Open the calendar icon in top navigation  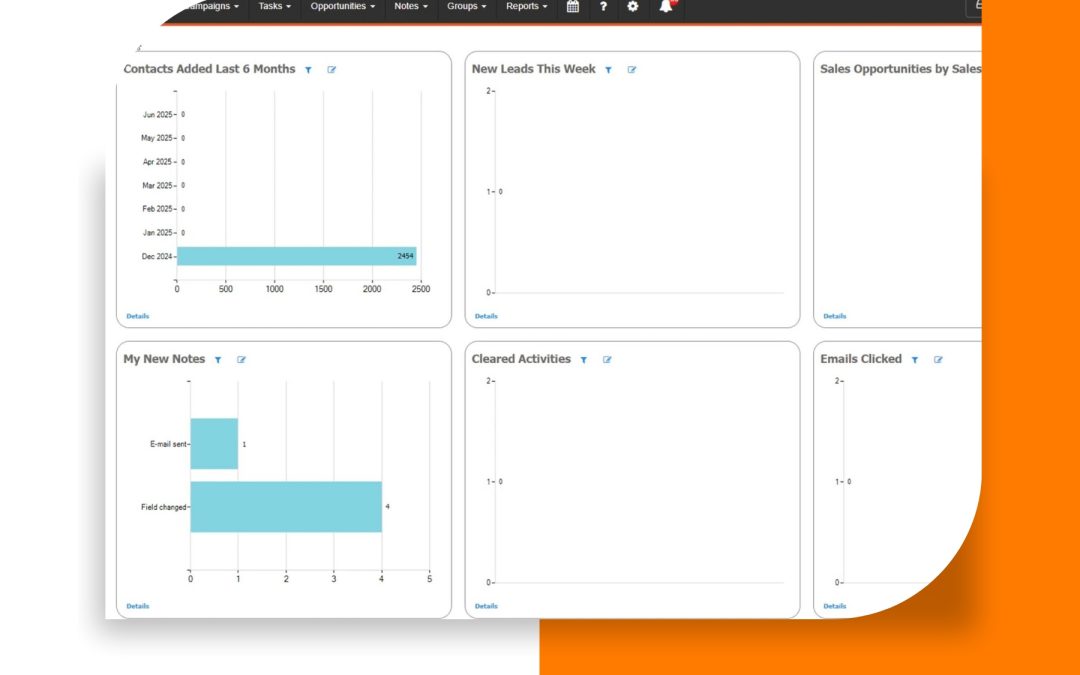(x=572, y=6)
